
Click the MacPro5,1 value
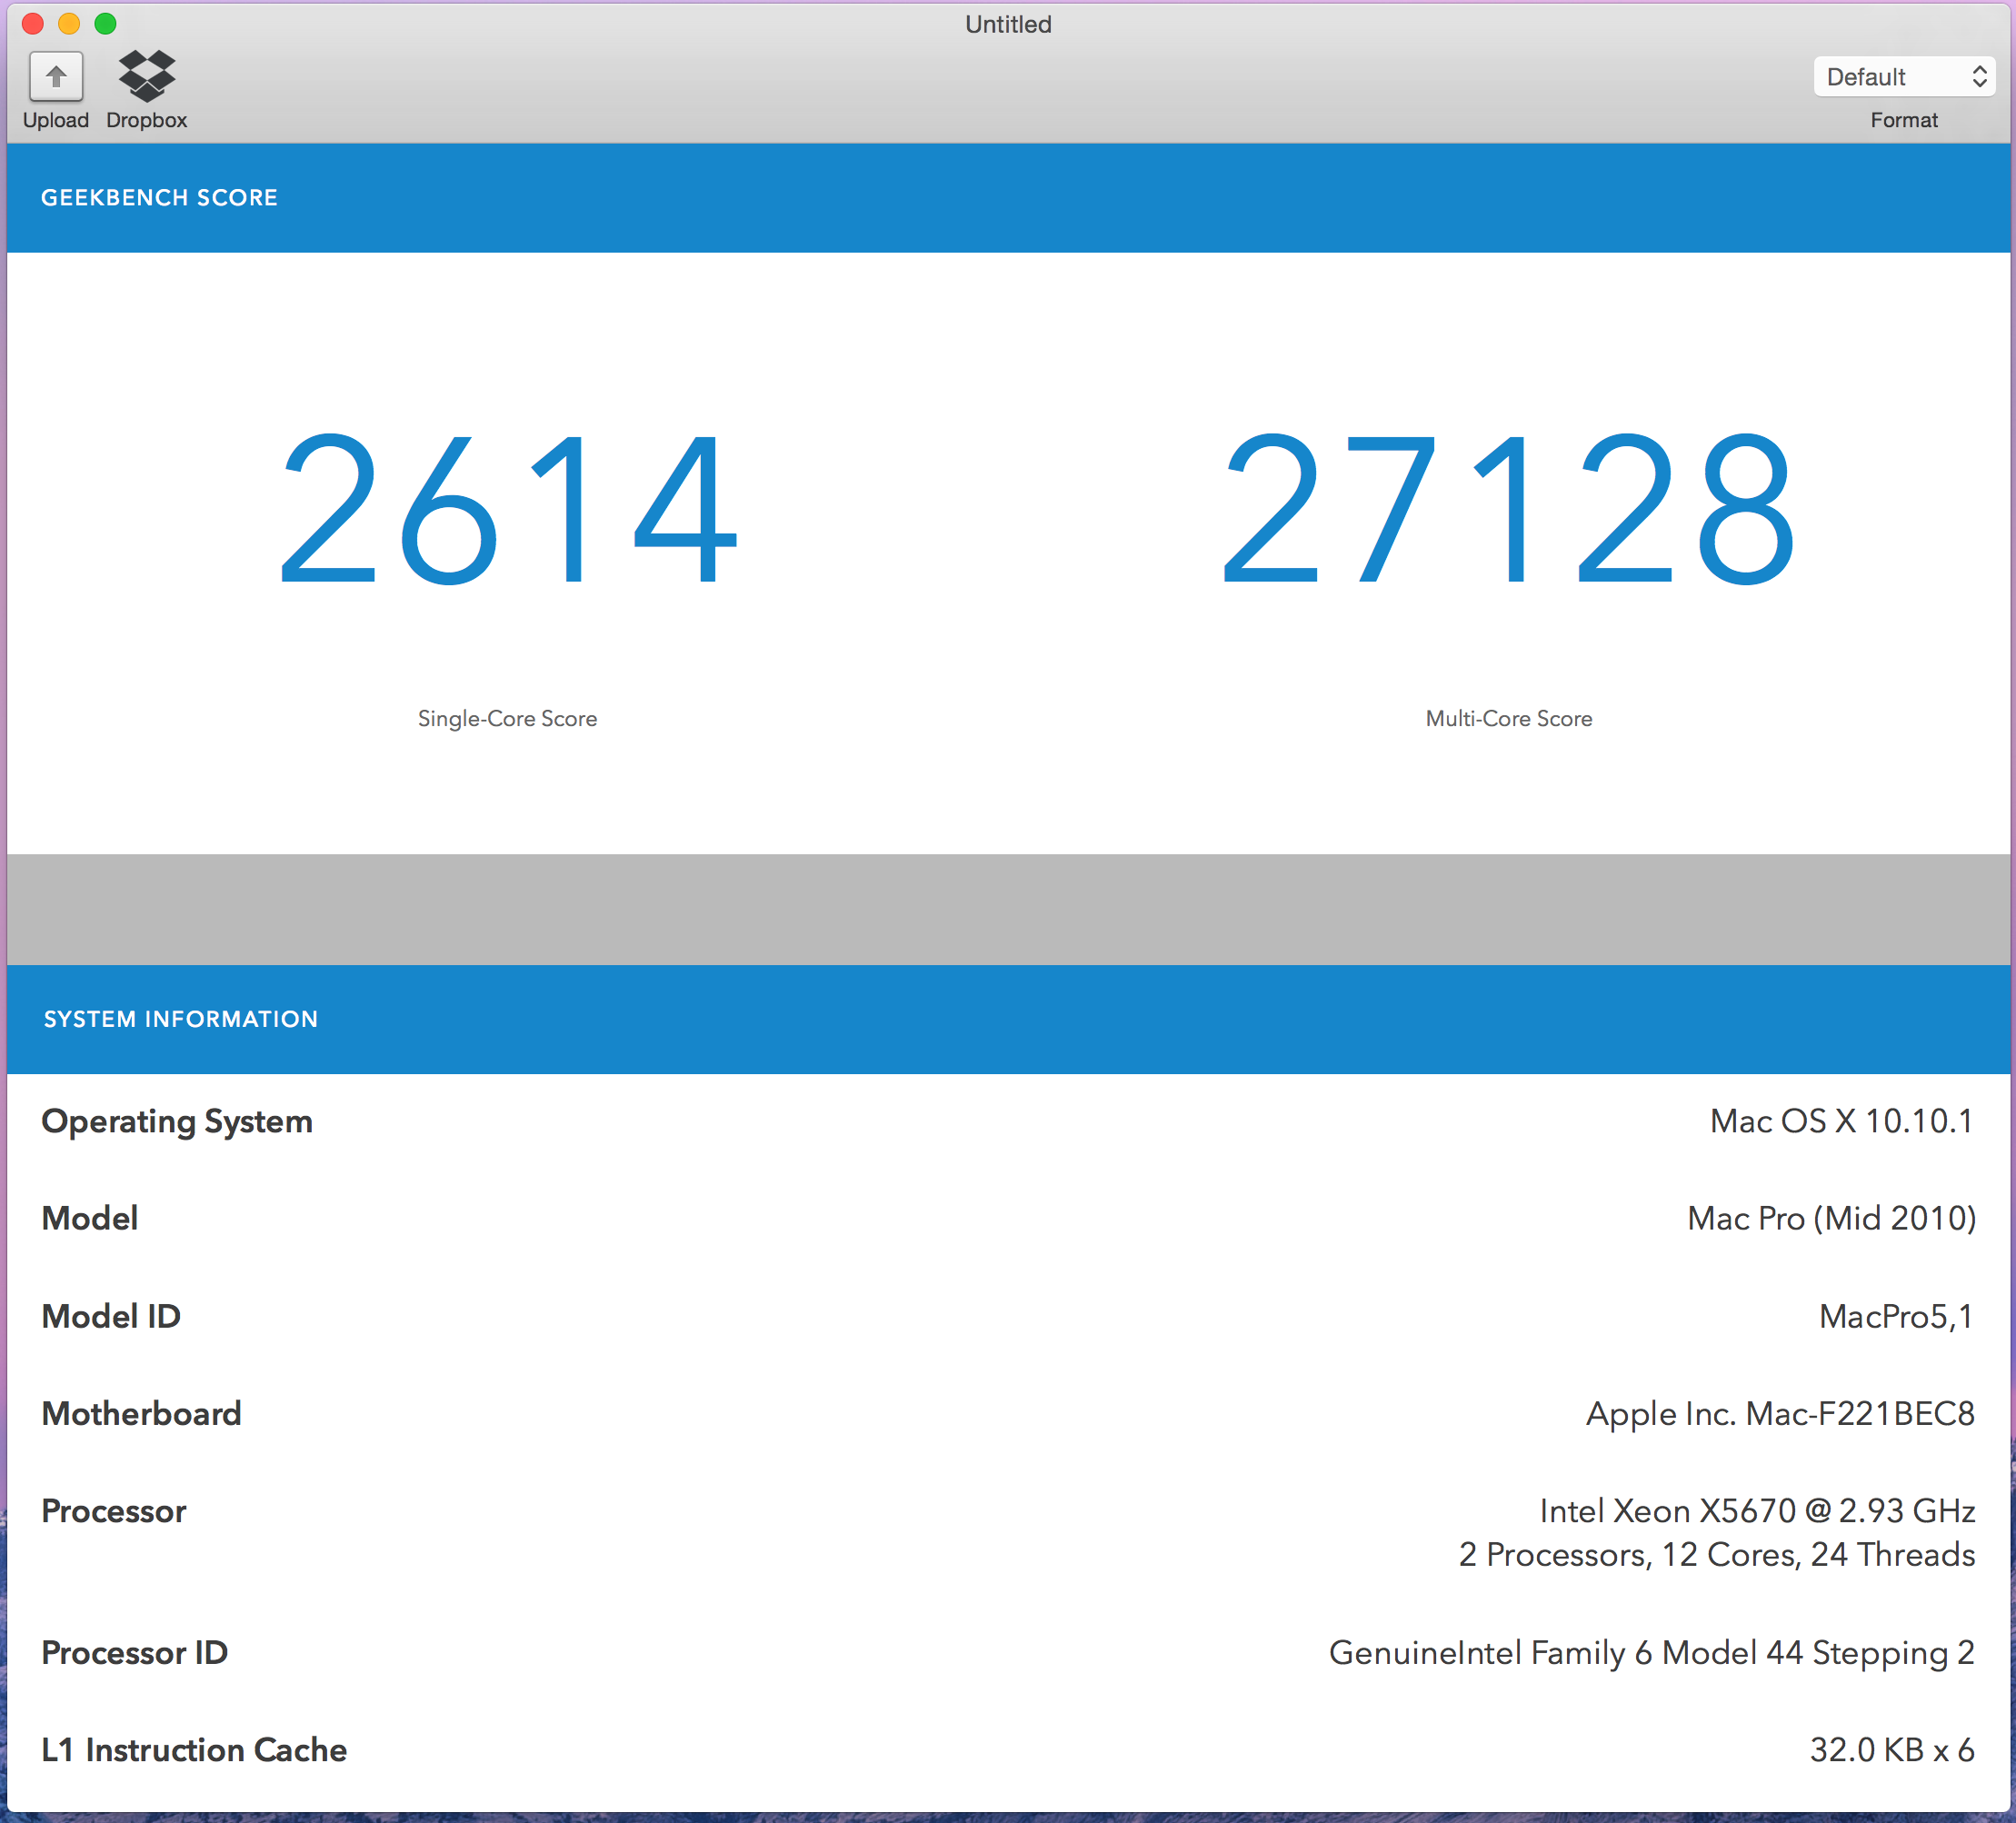(1897, 1316)
